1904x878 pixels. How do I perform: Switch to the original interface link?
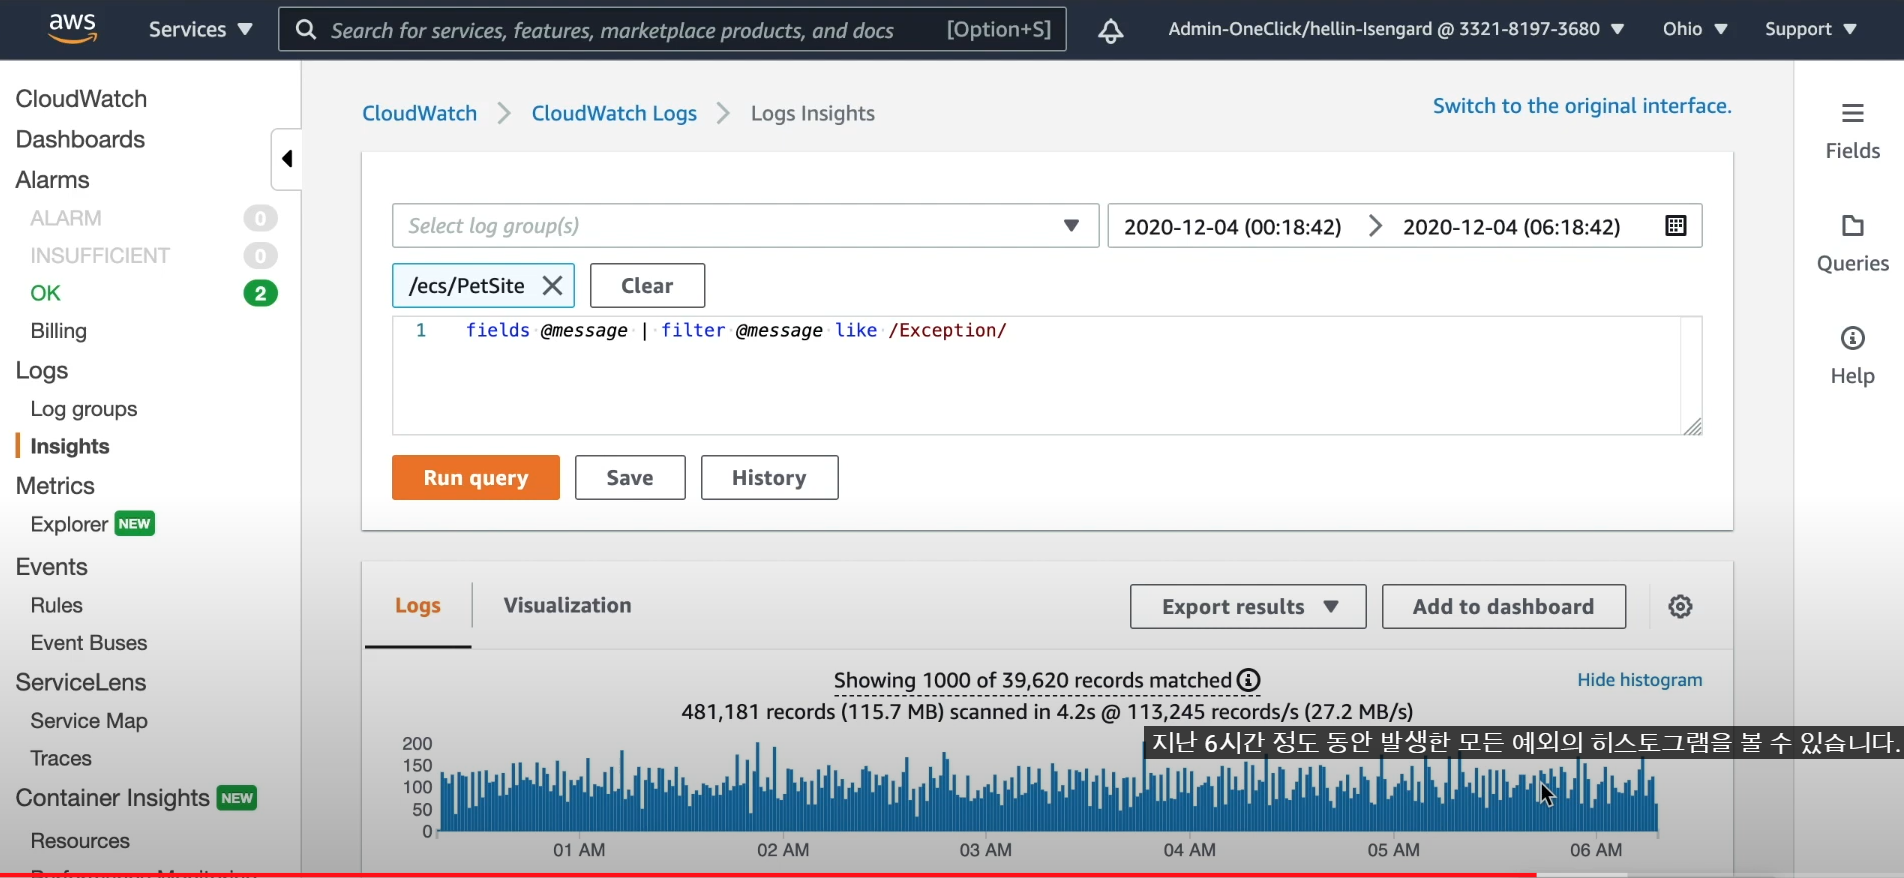pyautogui.click(x=1582, y=106)
